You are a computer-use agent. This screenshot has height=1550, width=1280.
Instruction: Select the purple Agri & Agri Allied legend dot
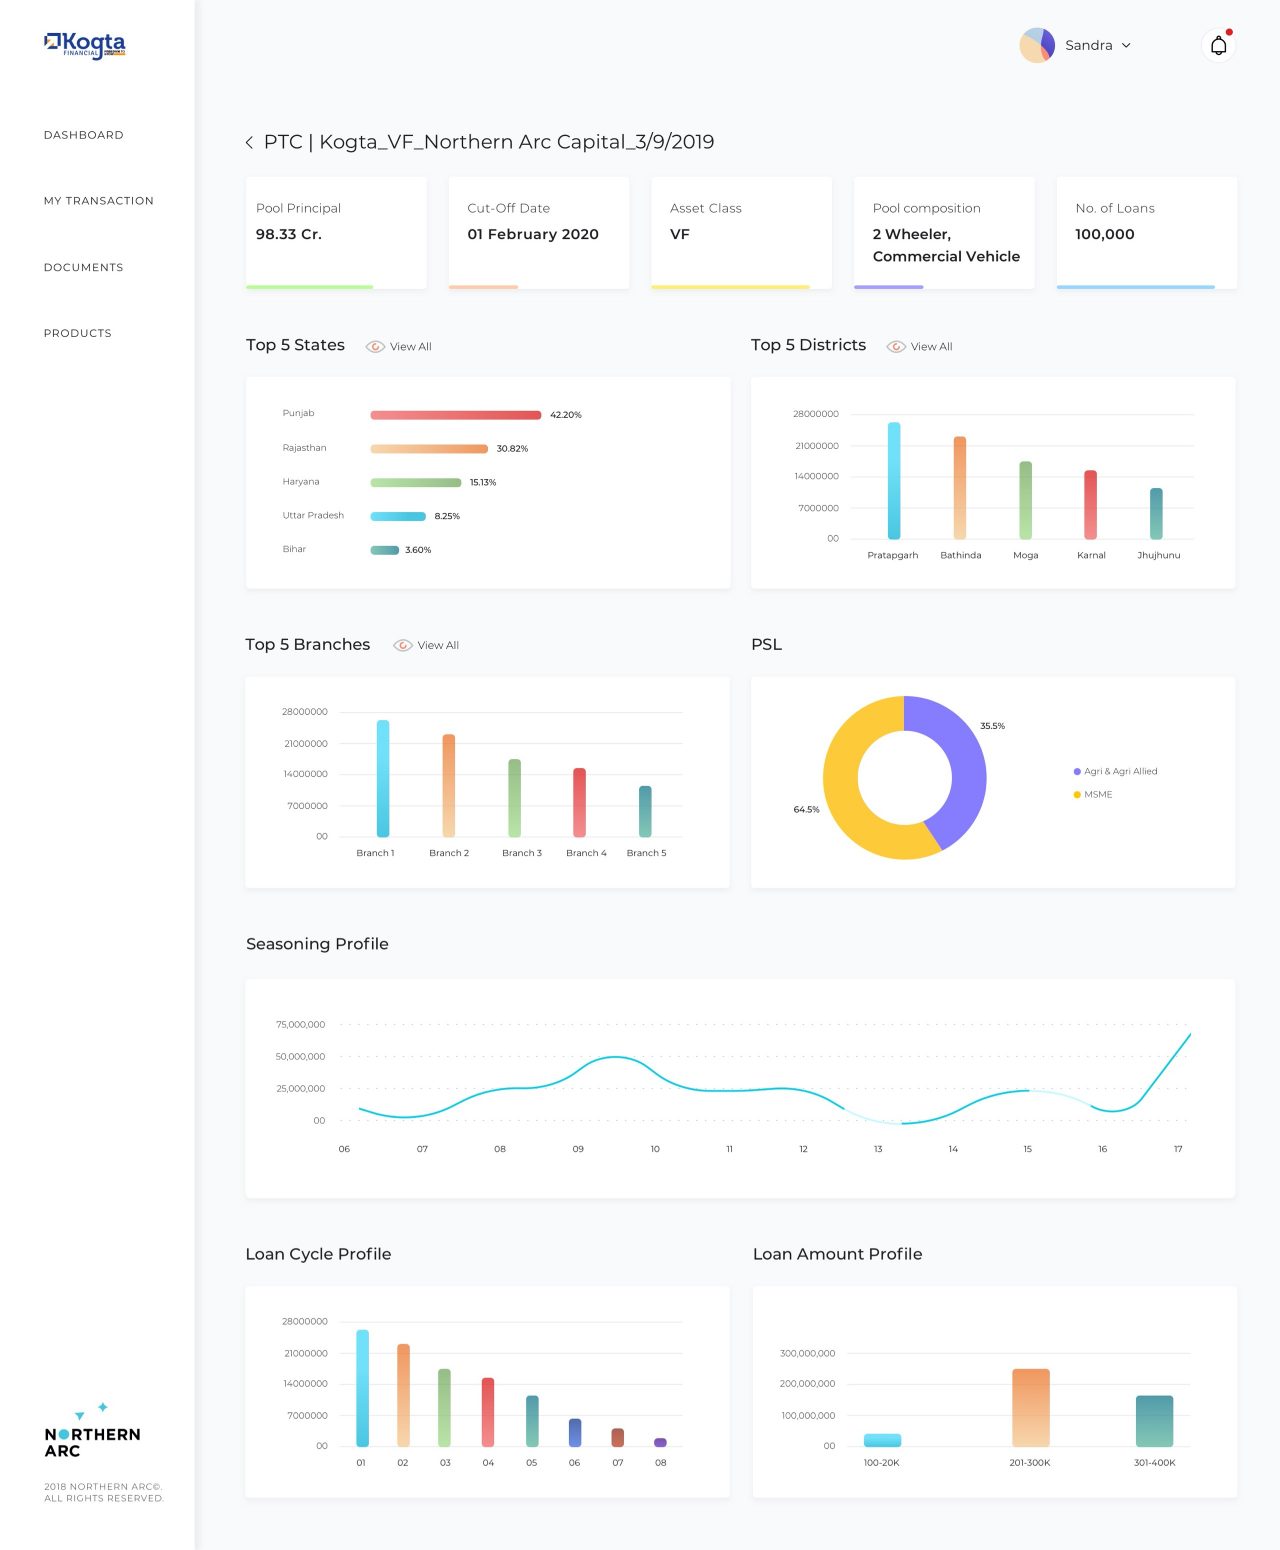(x=1077, y=772)
